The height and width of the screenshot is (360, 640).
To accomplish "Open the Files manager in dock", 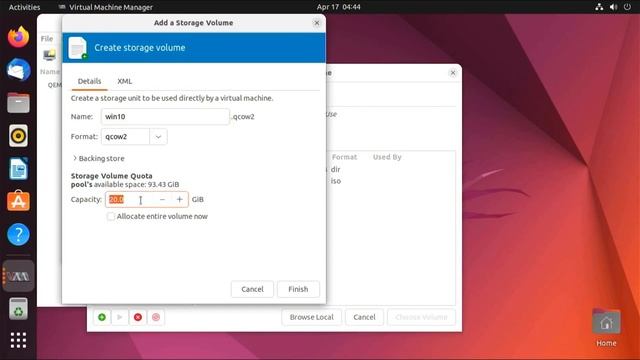I will 18,102.
